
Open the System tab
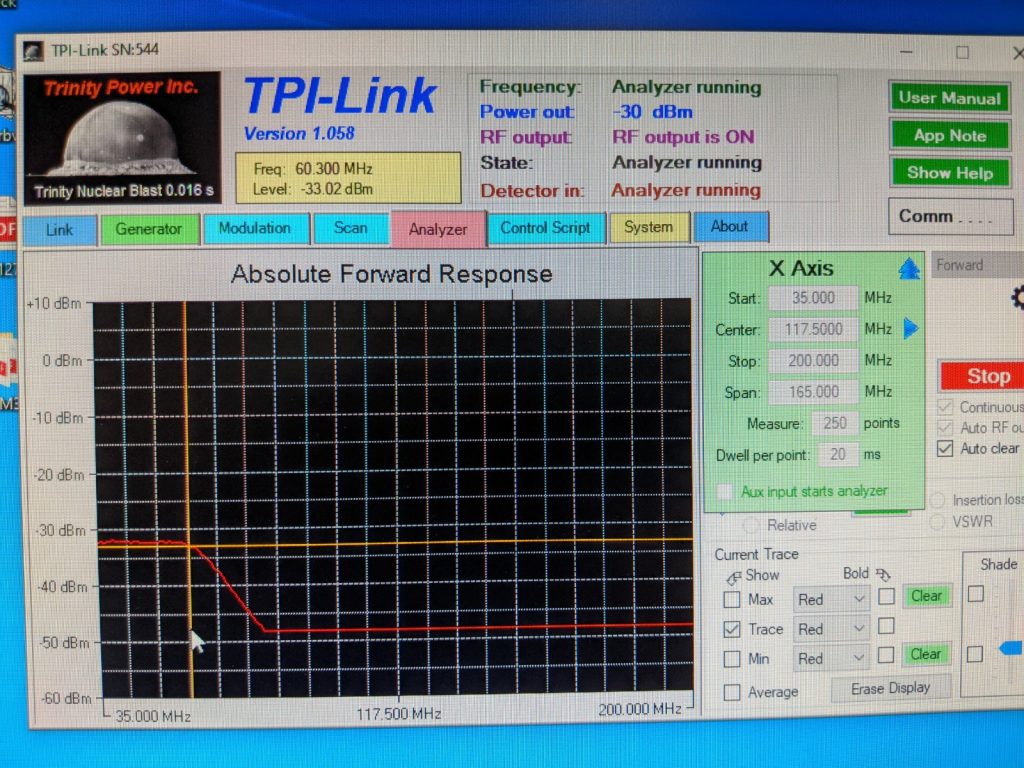pyautogui.click(x=648, y=227)
